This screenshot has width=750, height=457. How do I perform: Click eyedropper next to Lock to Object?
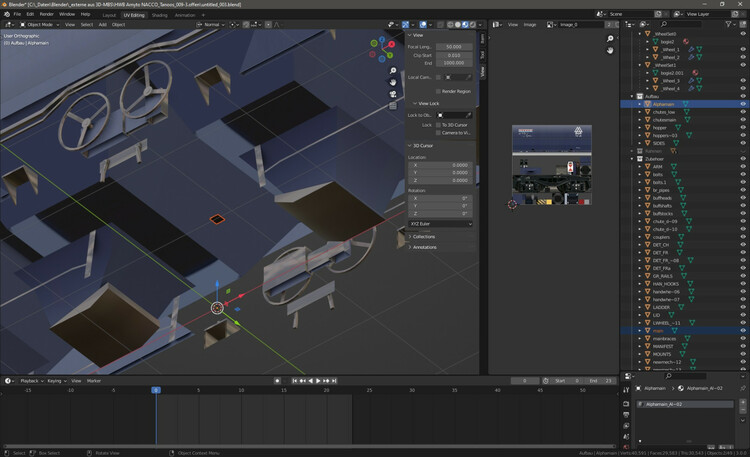coord(468,115)
